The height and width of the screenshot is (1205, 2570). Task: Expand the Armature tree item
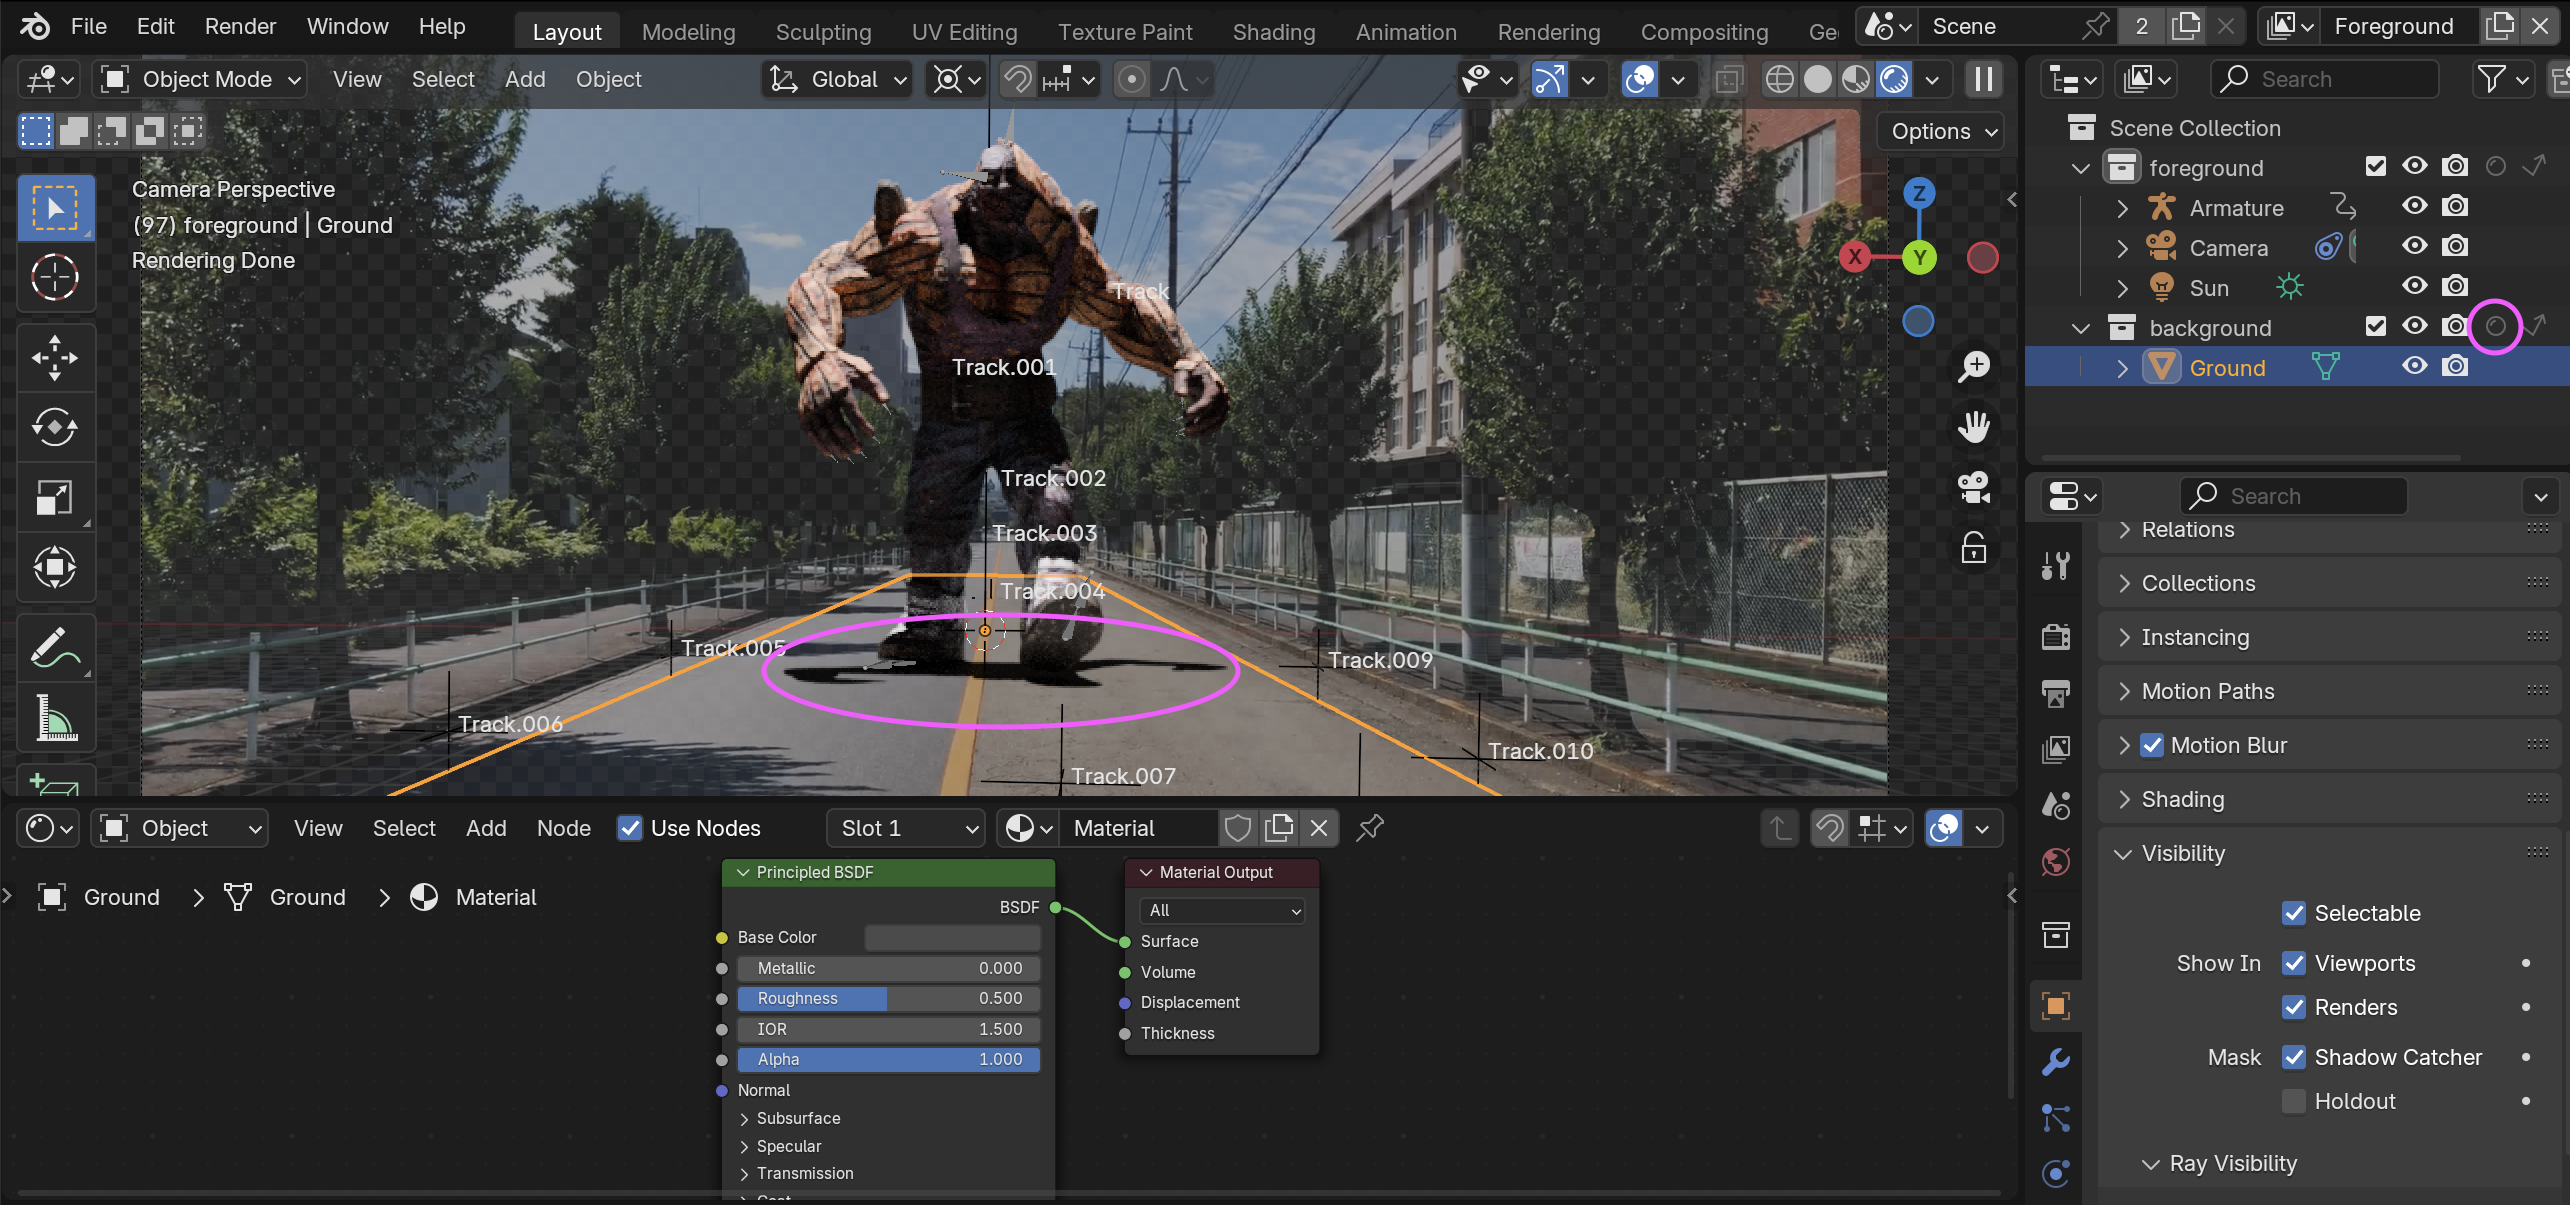[x=2122, y=208]
